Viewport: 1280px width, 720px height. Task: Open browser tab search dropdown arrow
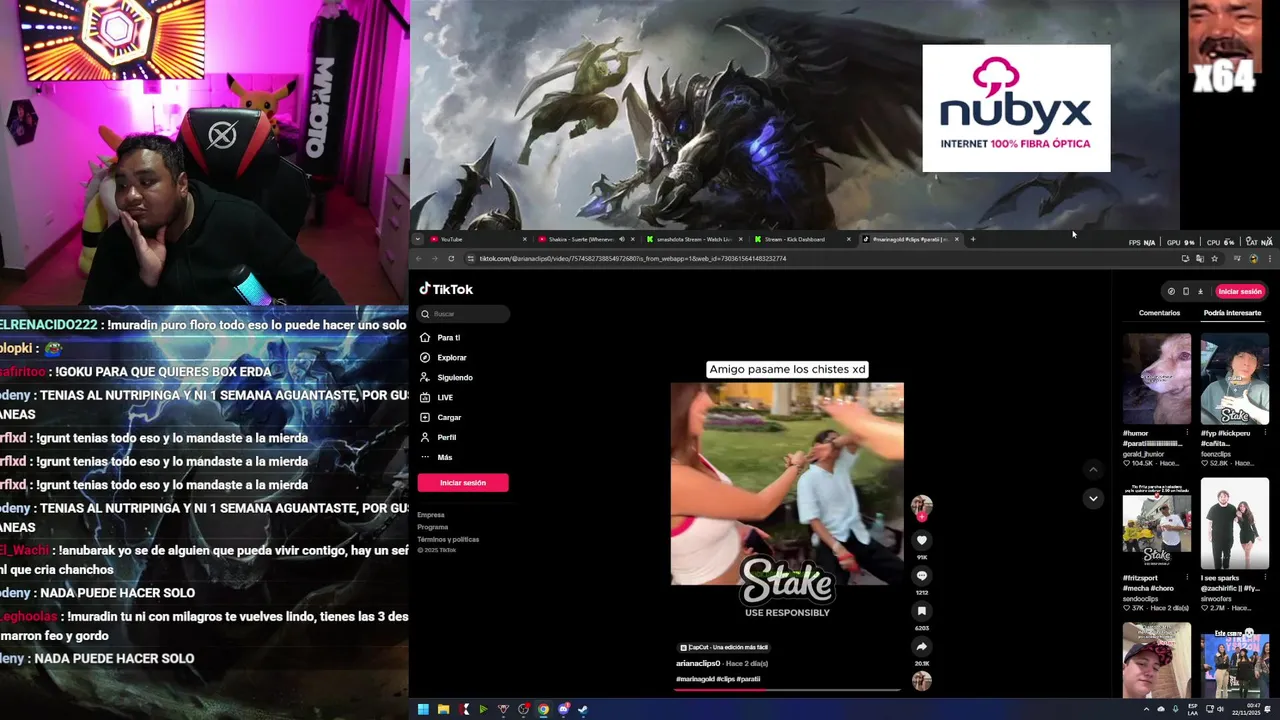[x=417, y=239]
